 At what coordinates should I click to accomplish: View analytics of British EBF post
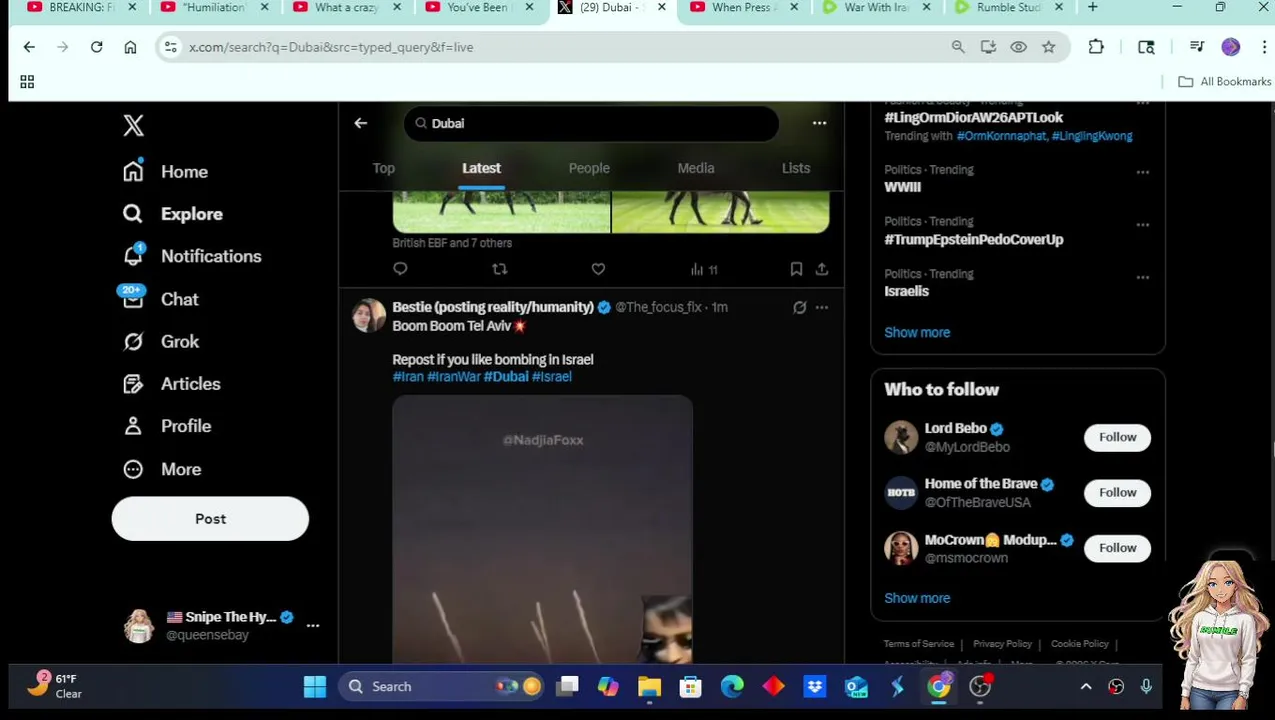tap(704, 269)
